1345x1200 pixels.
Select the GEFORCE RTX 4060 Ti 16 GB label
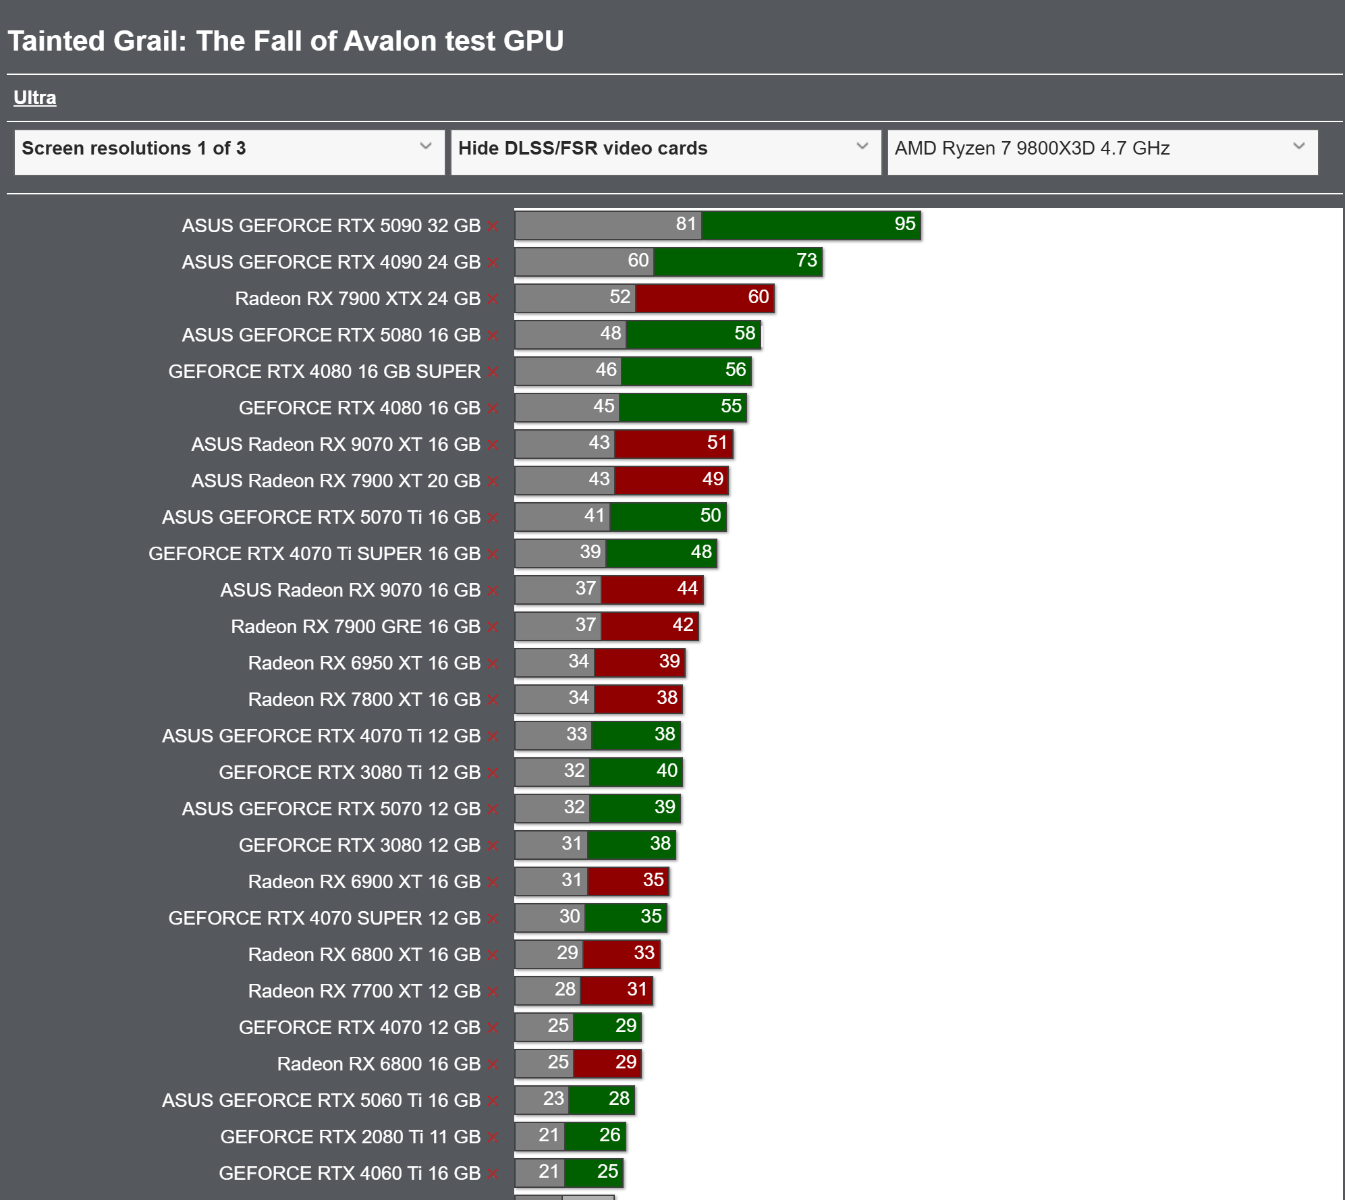pos(350,1174)
